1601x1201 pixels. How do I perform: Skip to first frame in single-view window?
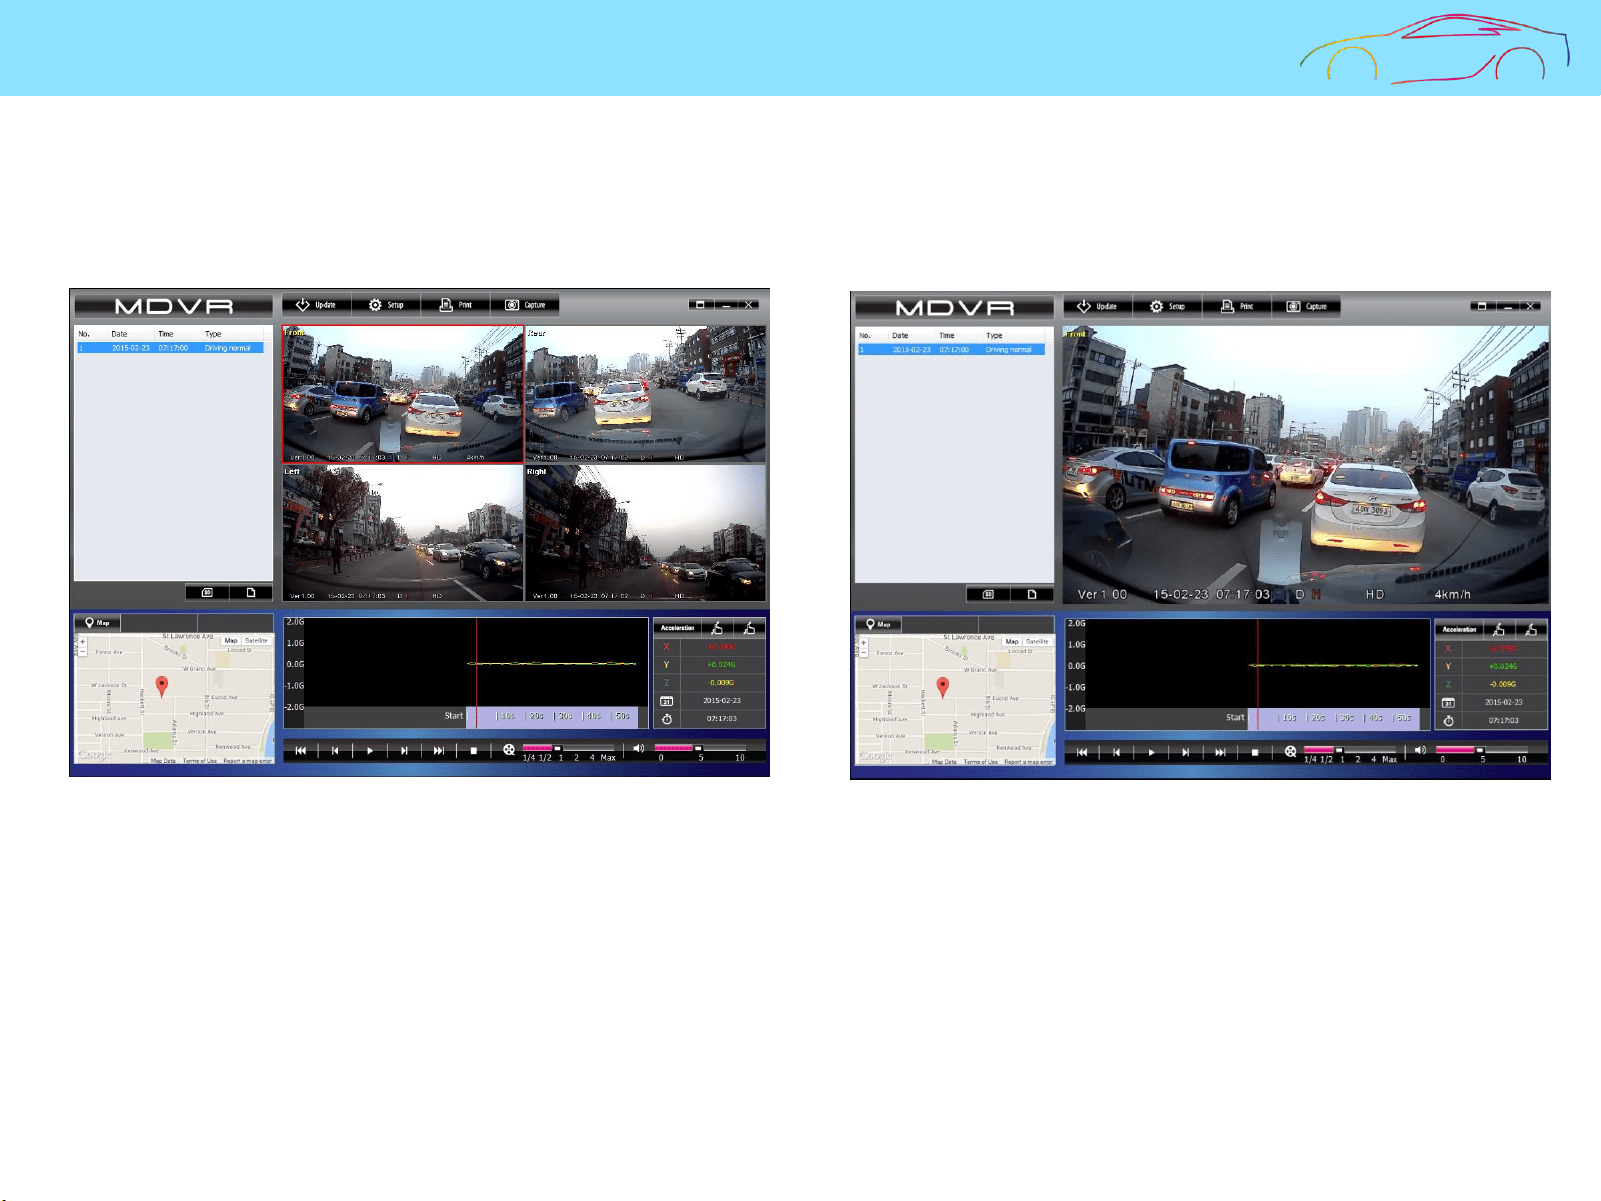[x=1081, y=752]
